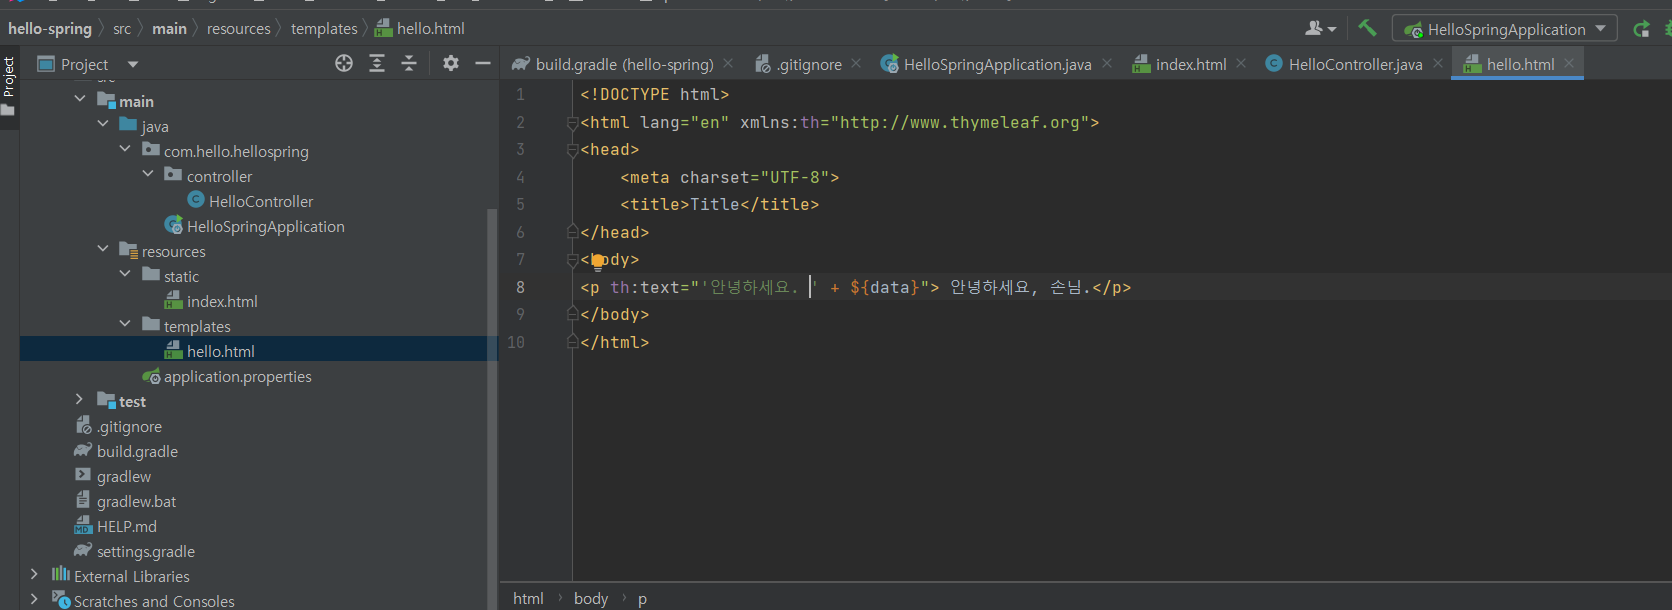Screen dimensions: 1672x610
Task: Close the HelloSpringApplication.java tab
Action: pyautogui.click(x=1107, y=63)
